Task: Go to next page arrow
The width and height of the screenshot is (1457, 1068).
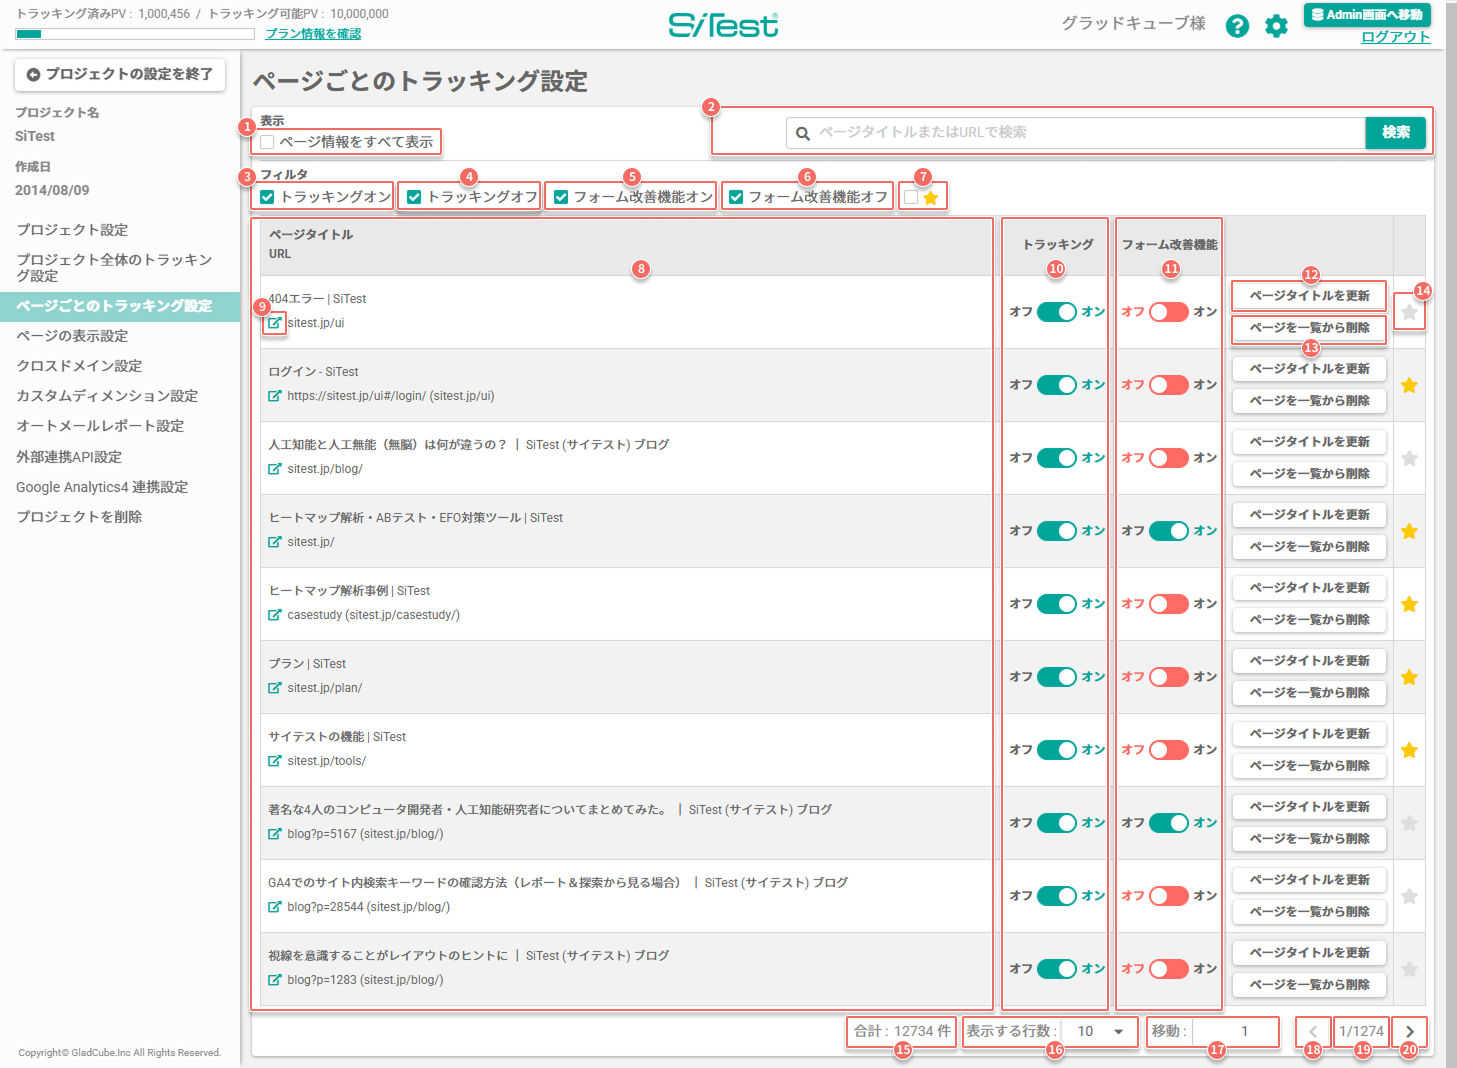Action: (x=1409, y=1031)
